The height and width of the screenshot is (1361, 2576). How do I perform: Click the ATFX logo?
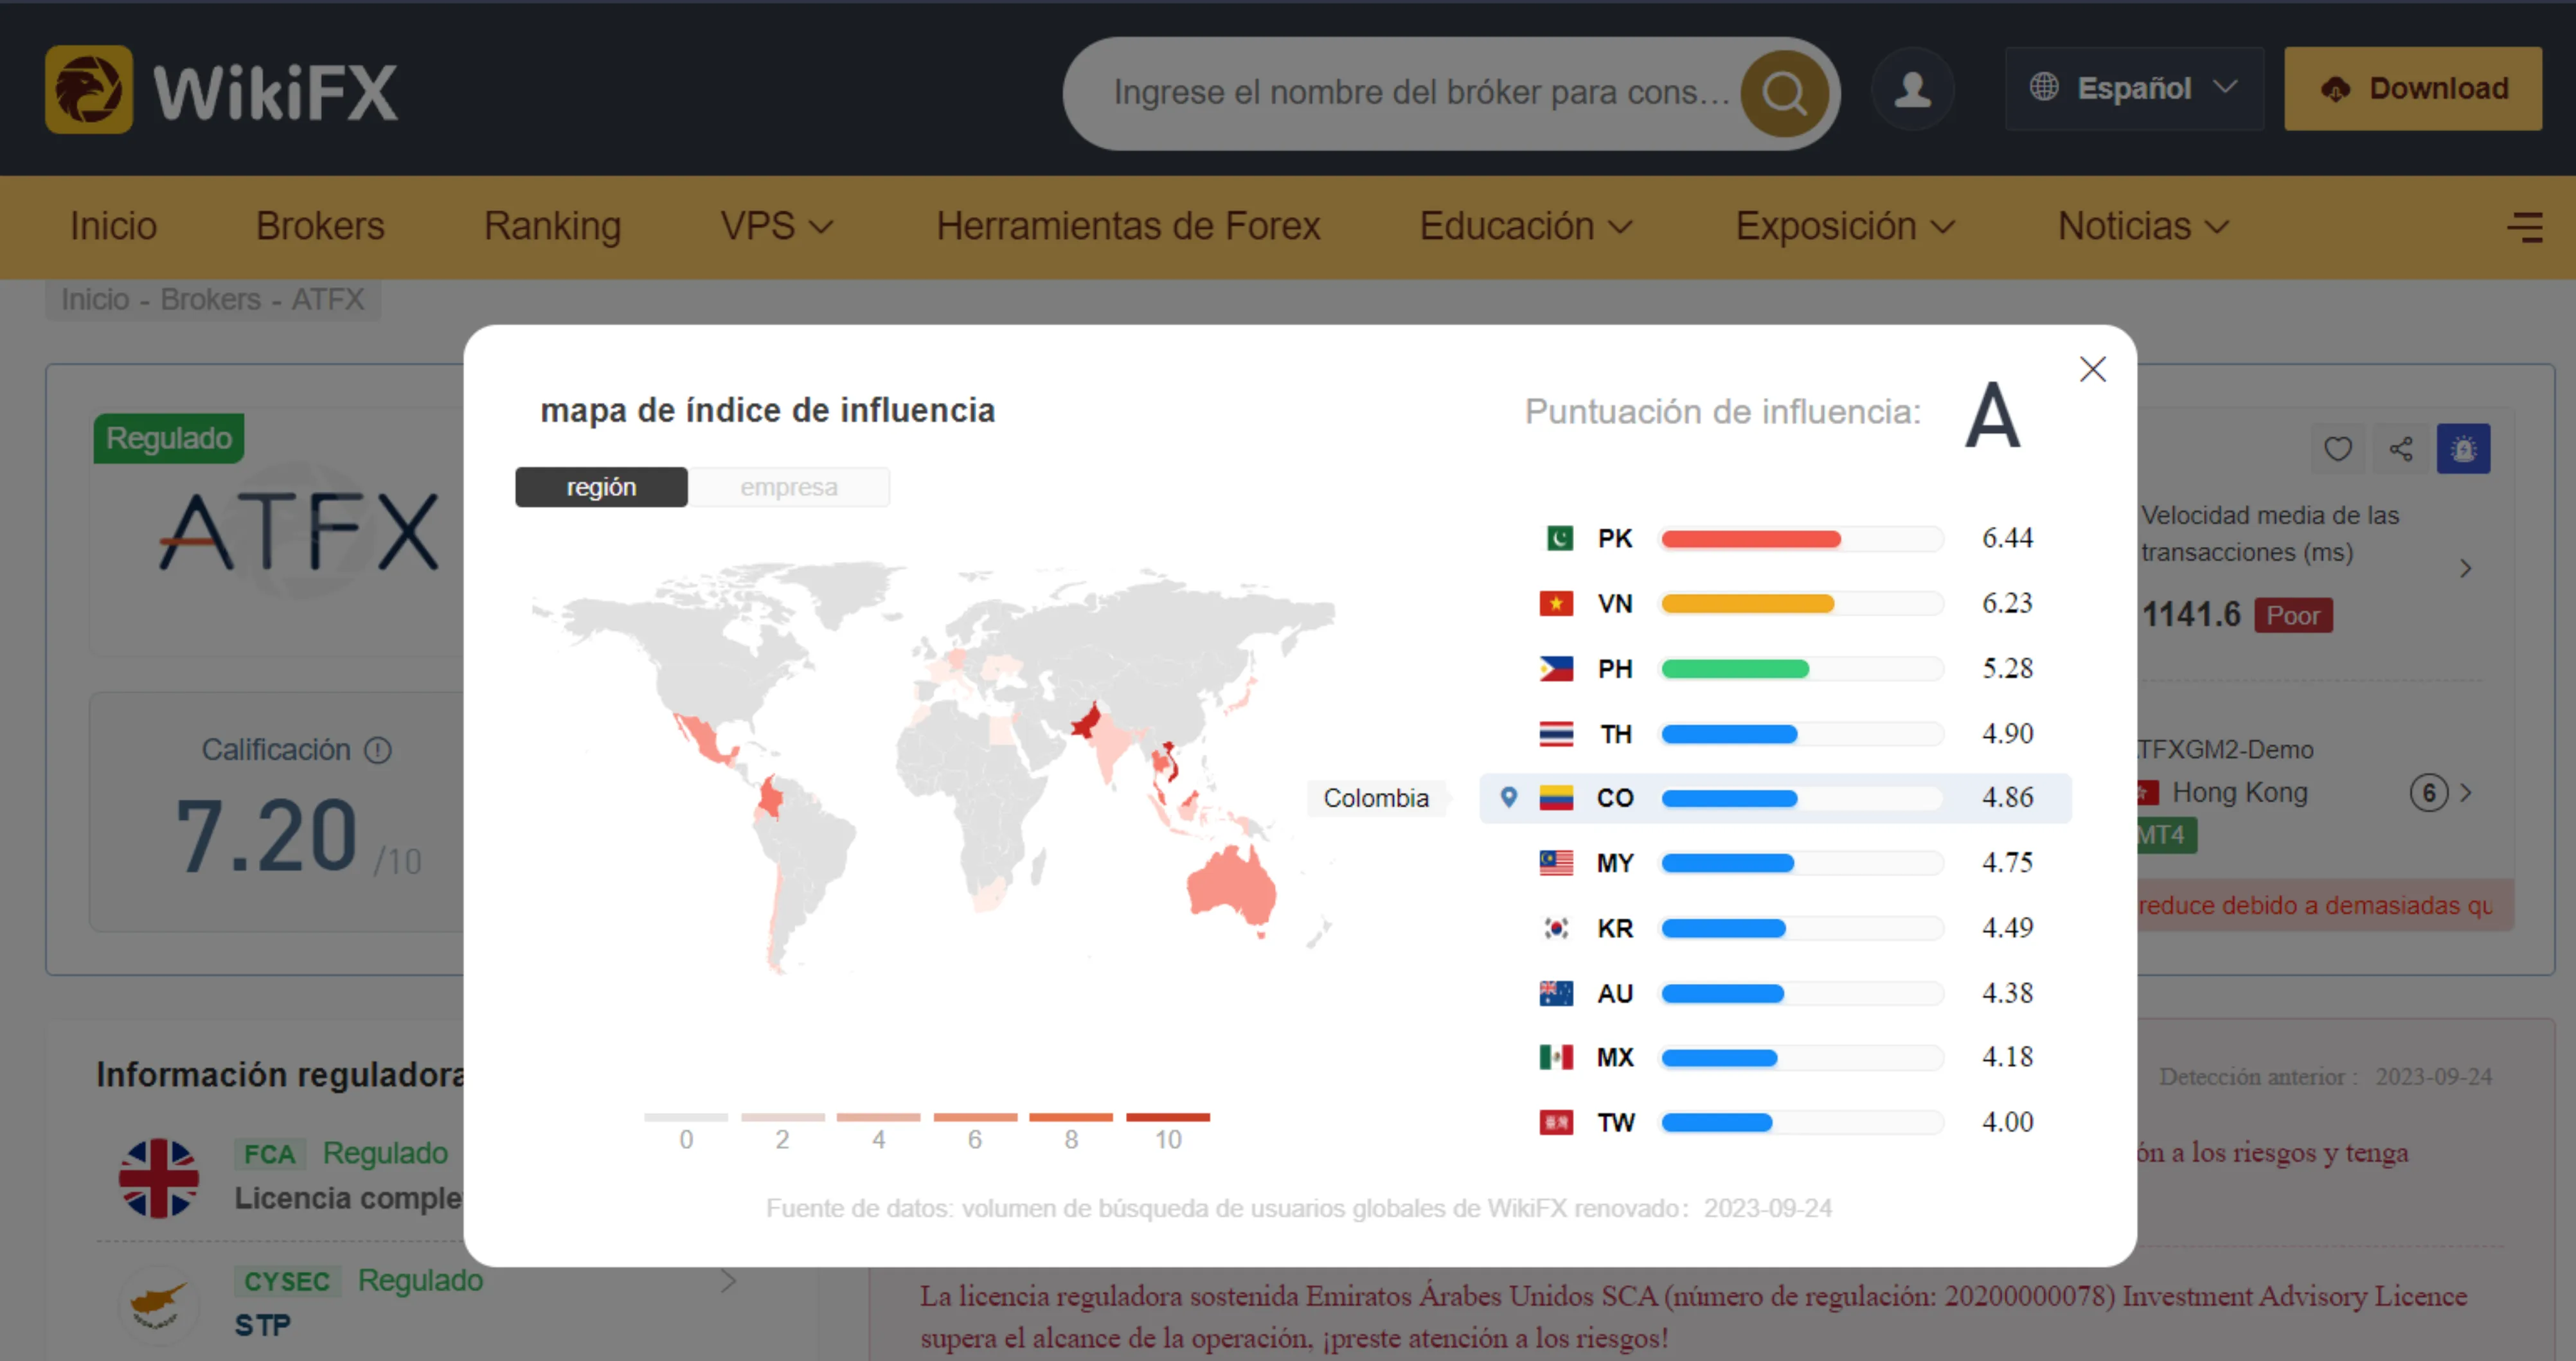tap(299, 531)
